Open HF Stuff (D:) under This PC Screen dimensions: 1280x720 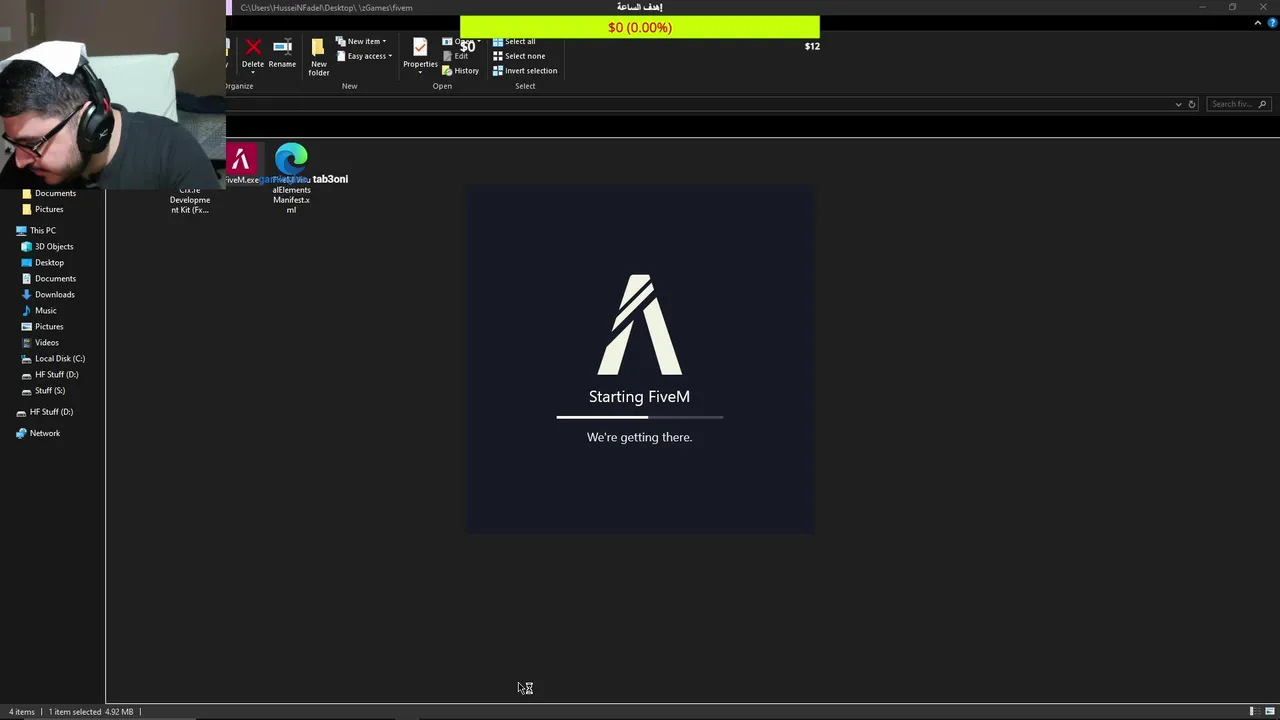50,374
